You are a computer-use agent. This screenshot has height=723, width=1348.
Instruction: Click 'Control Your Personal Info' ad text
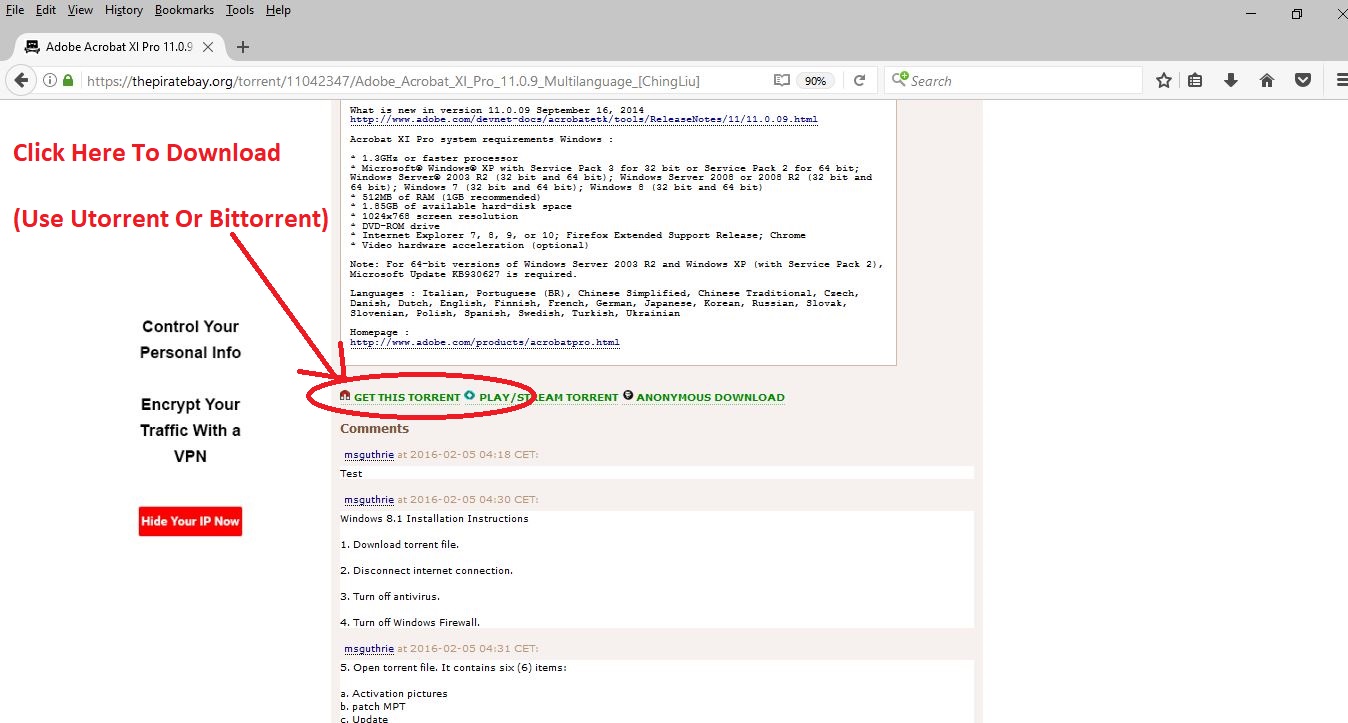(x=190, y=339)
